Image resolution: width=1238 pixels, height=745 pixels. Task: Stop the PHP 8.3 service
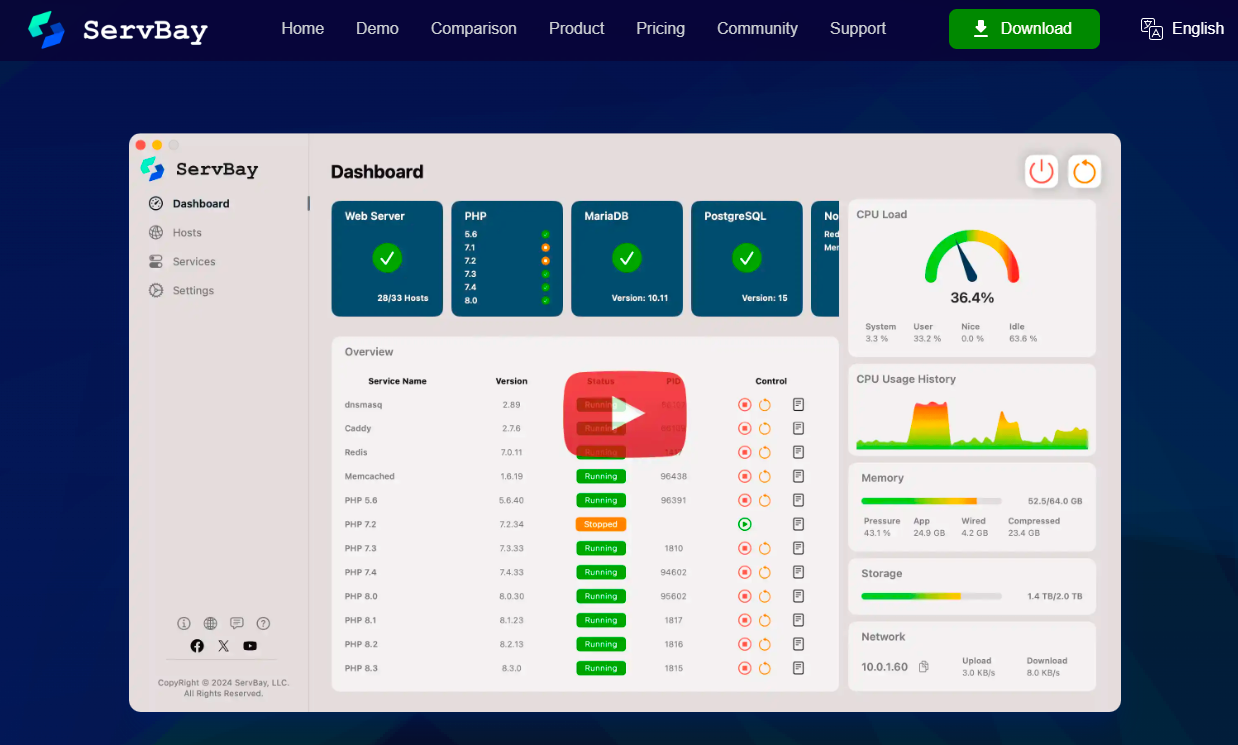tap(744, 668)
